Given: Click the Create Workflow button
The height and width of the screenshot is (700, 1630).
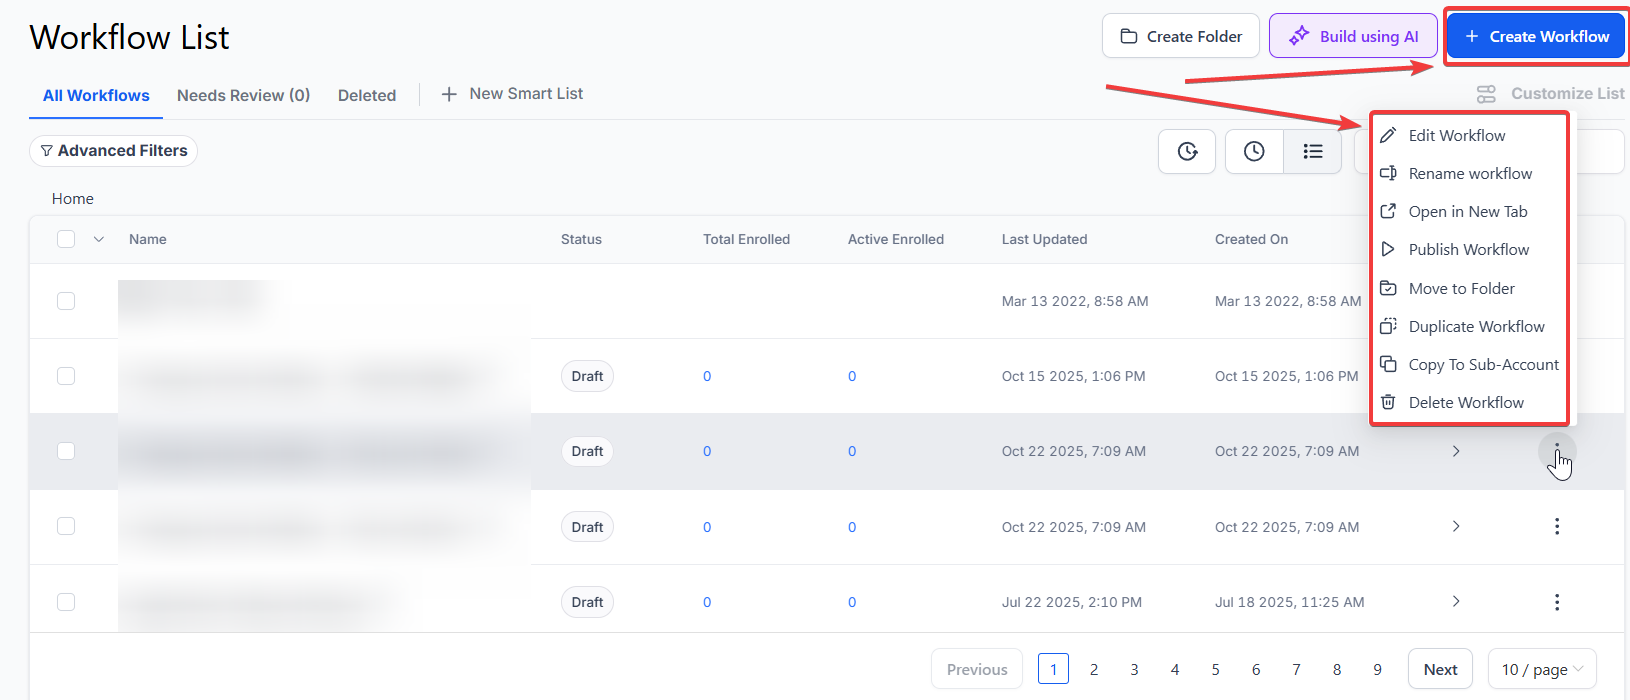Looking at the screenshot, I should click(1536, 36).
